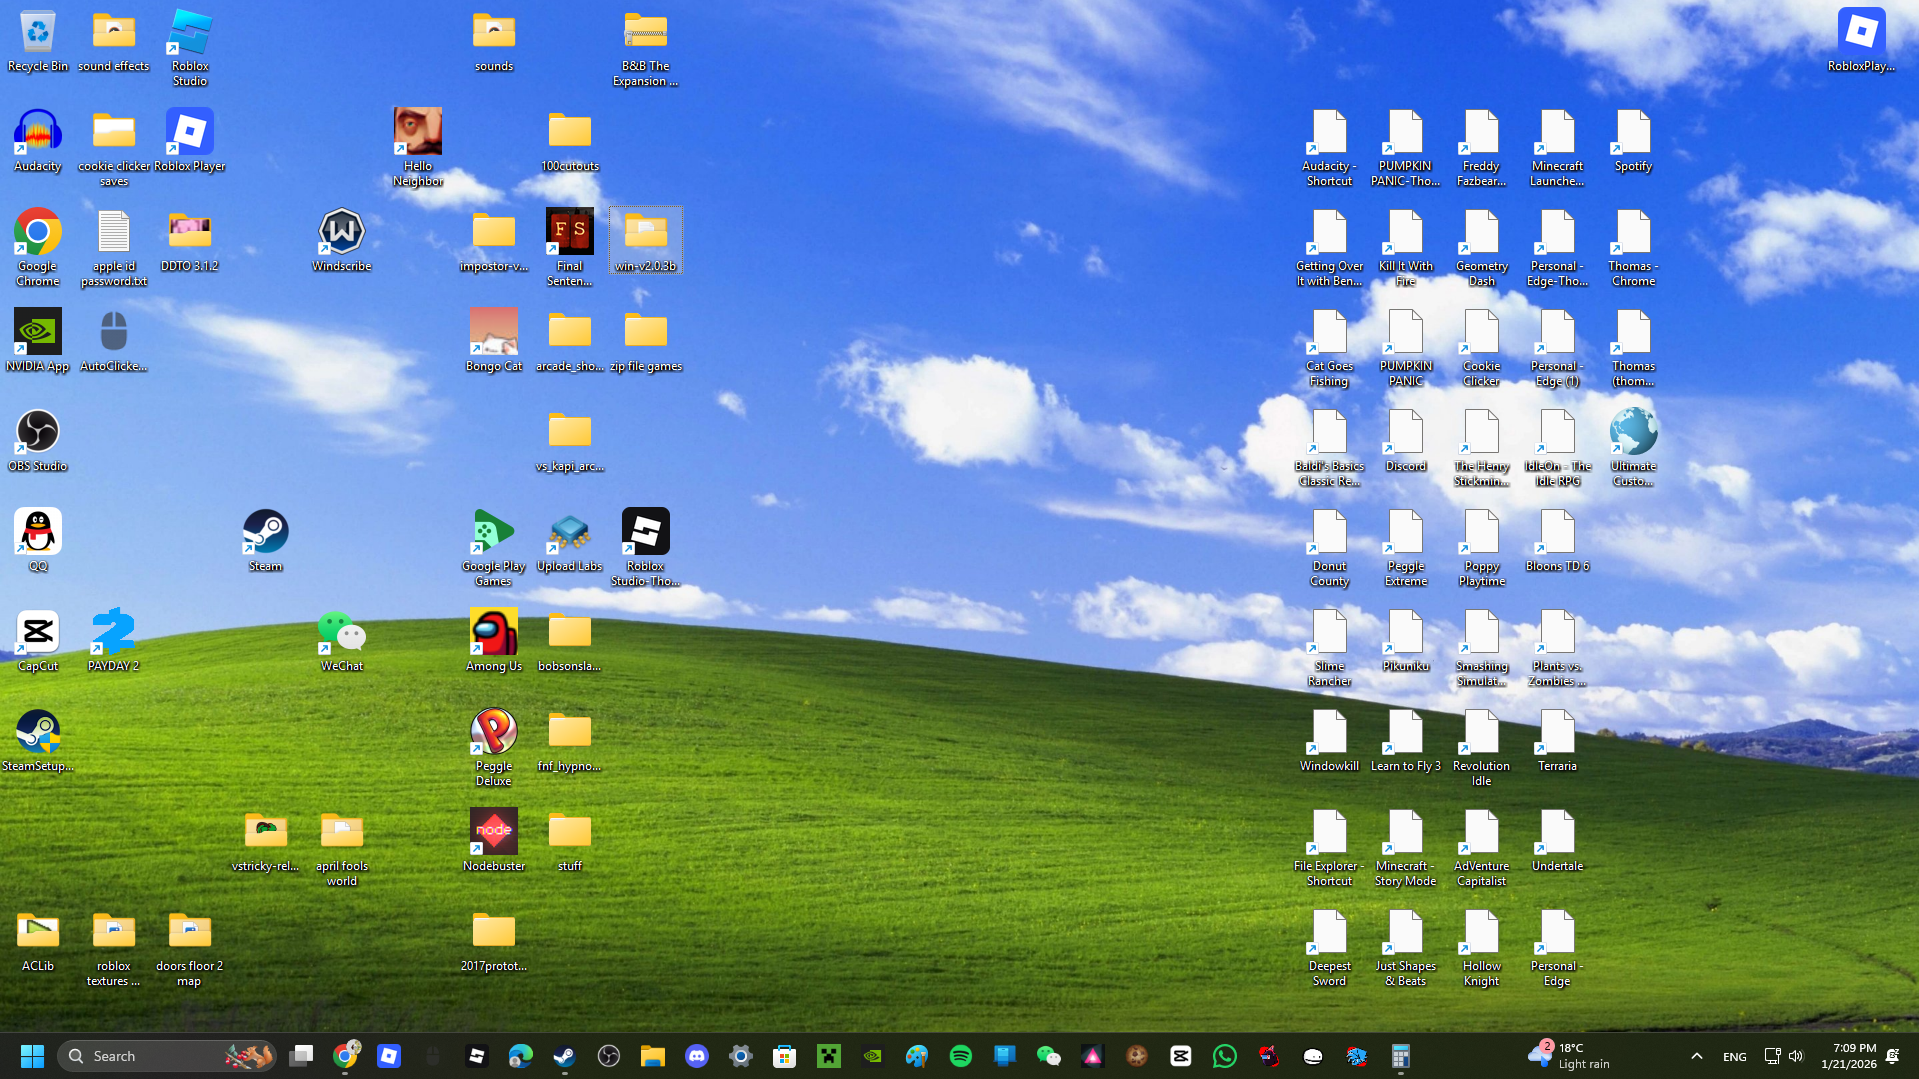Viewport: 1919px width, 1079px height.
Task: Select the ENG language indicator
Action: coord(1734,1055)
